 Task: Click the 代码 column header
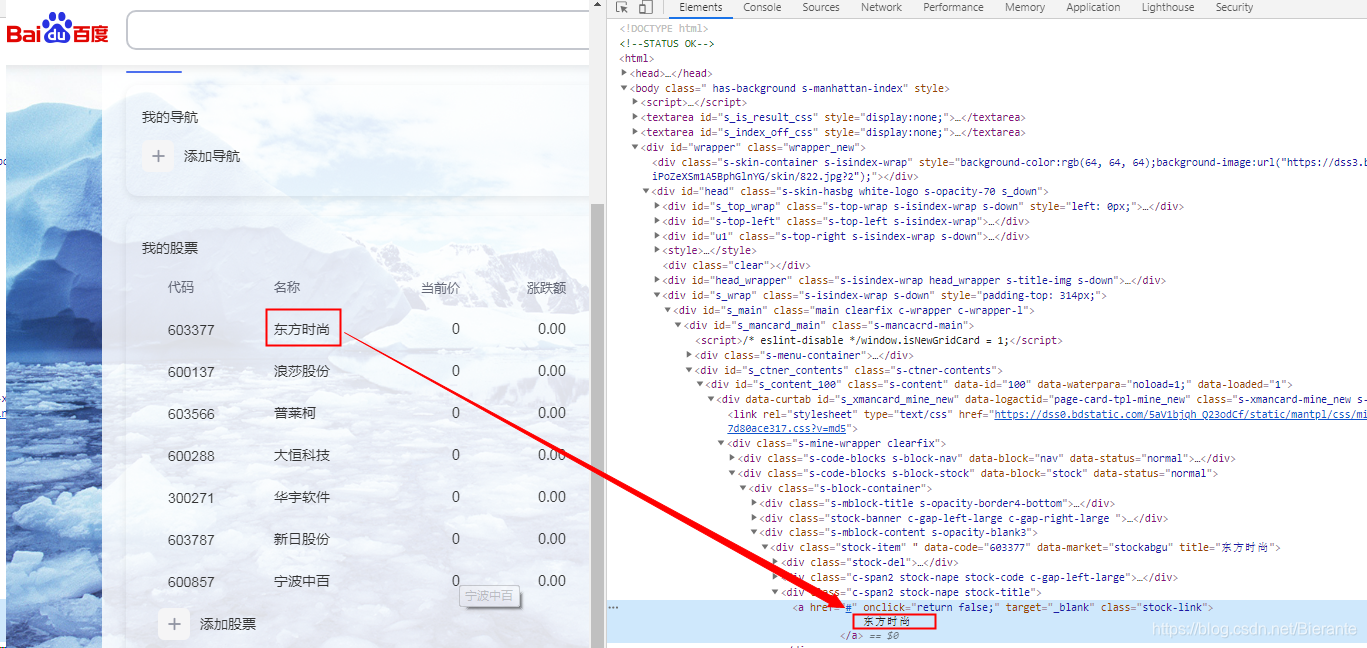coord(181,287)
